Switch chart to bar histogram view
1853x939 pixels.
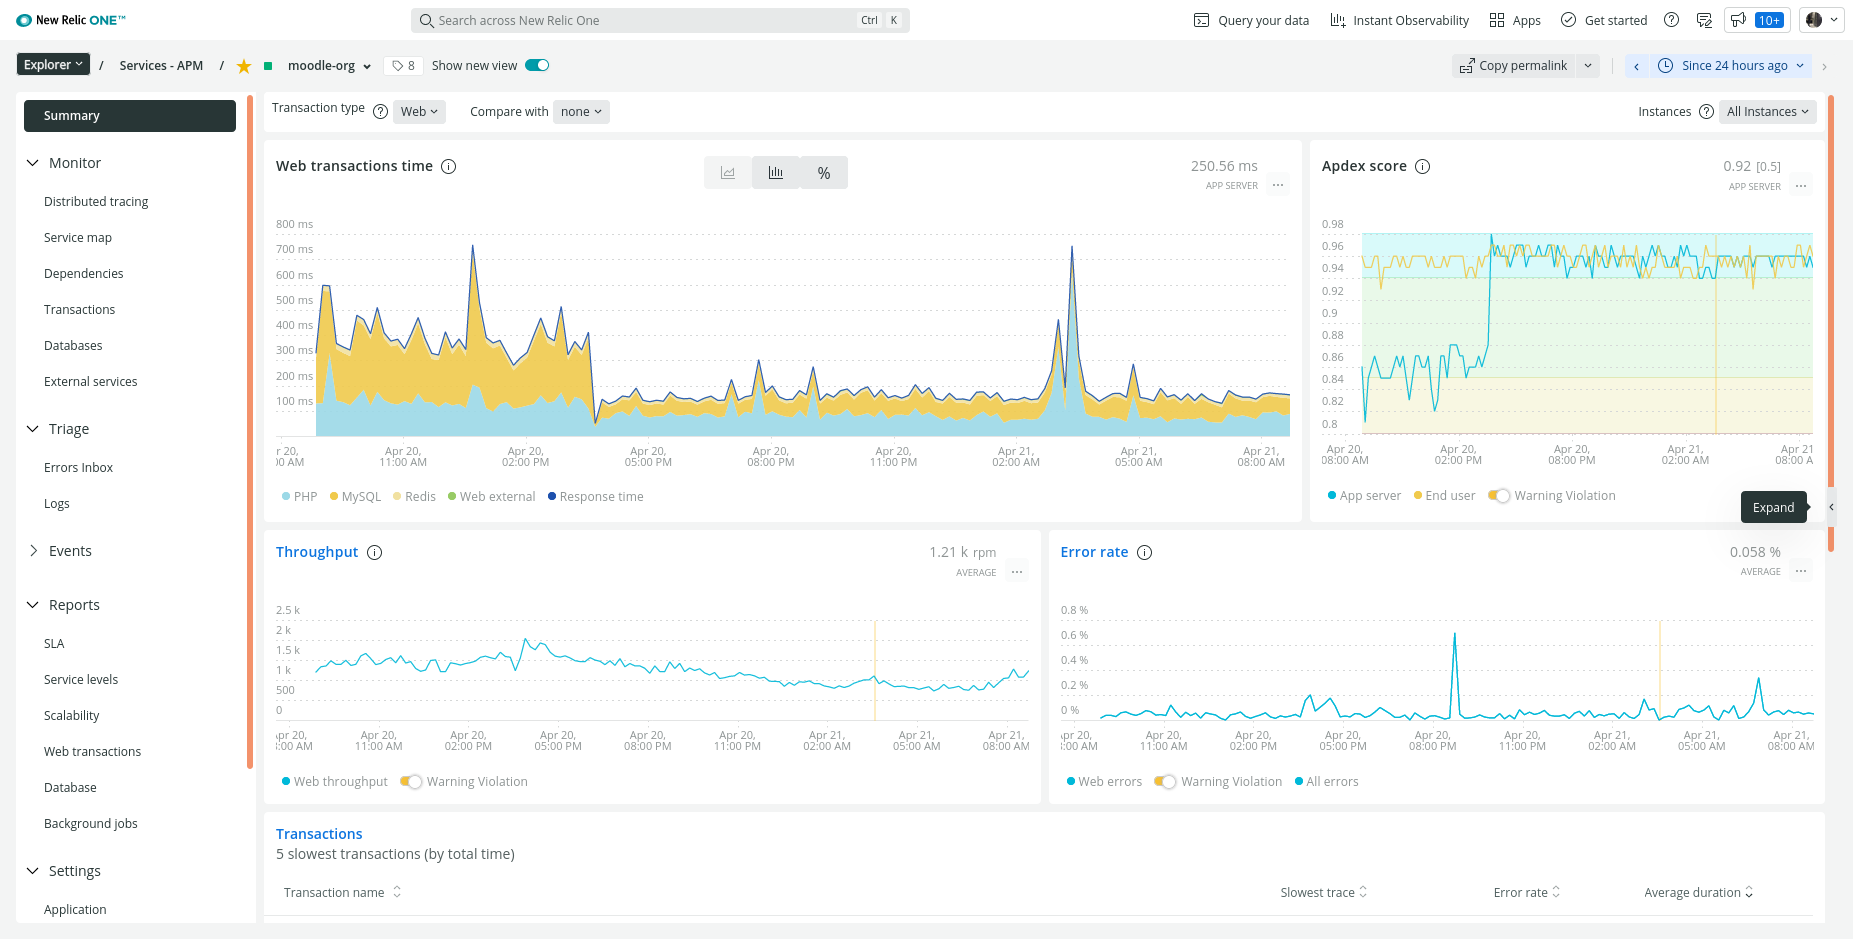coord(776,173)
